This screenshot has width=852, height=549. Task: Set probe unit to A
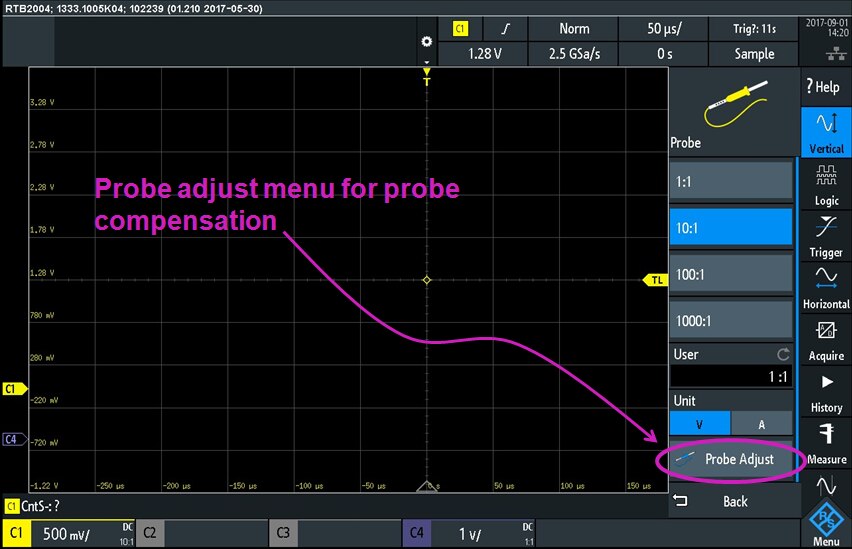(762, 423)
